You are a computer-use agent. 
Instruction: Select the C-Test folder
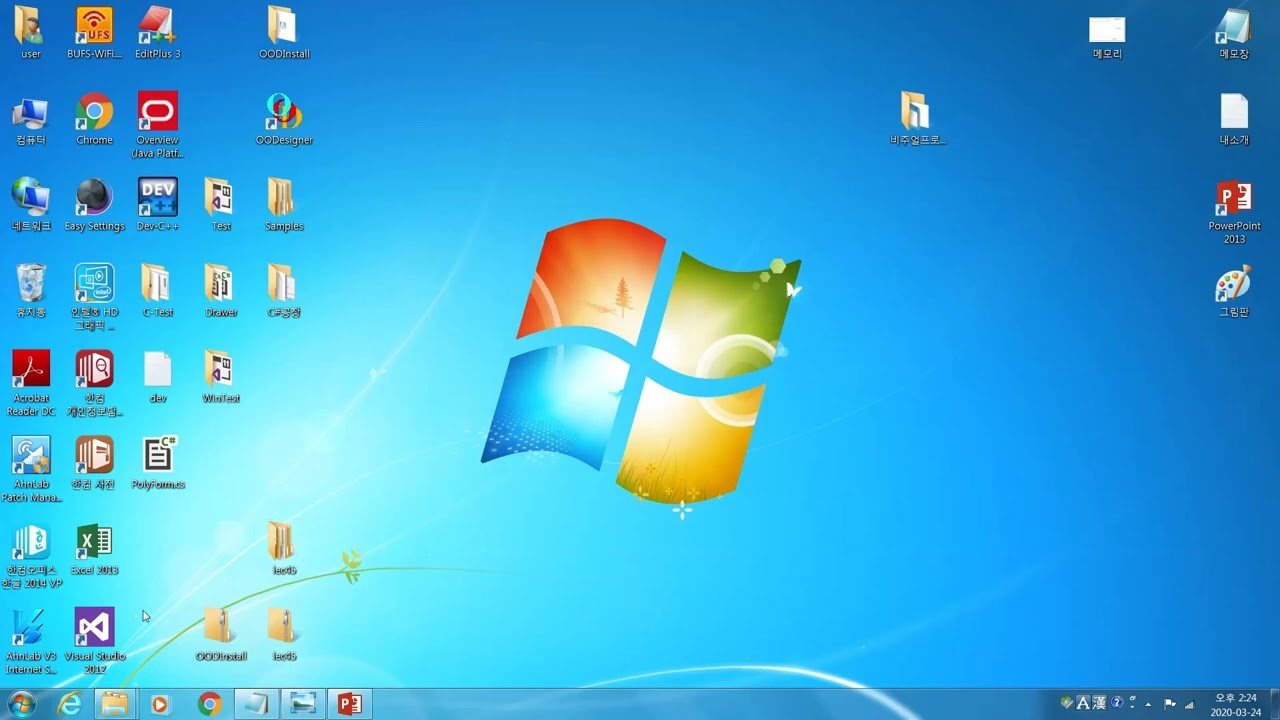pyautogui.click(x=157, y=292)
